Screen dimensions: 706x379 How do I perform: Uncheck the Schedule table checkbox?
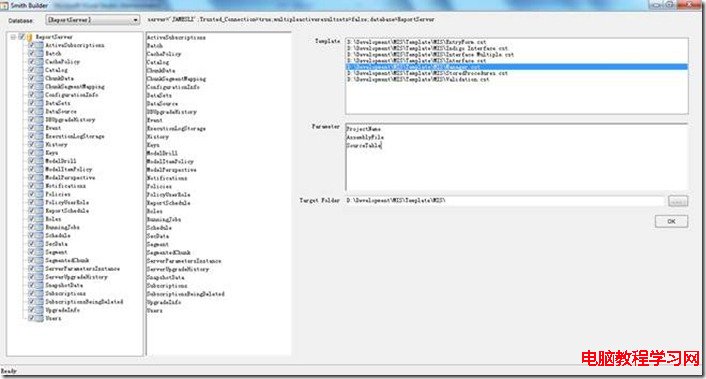click(31, 235)
